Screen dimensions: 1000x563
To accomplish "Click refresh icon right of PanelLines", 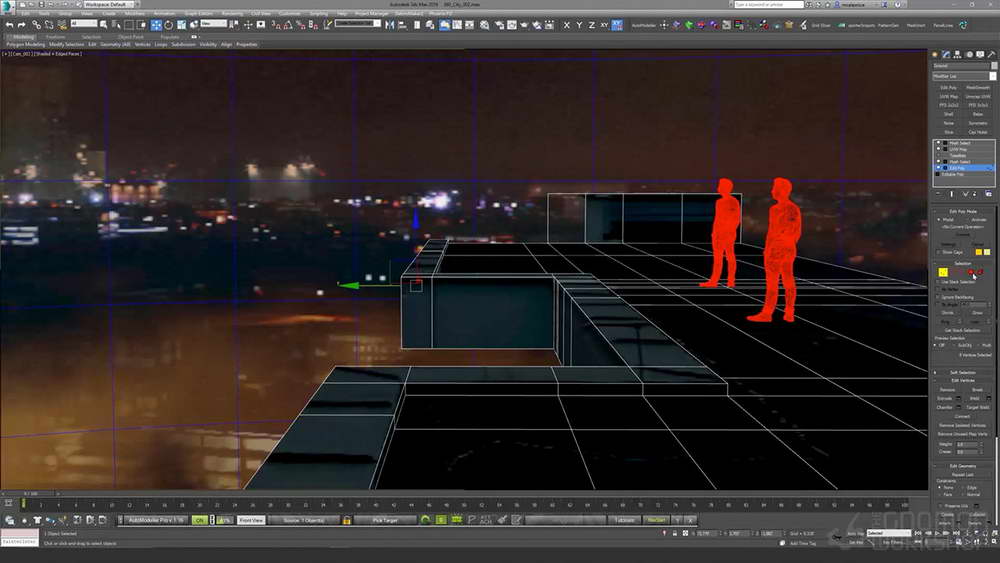I will click(x=963, y=25).
